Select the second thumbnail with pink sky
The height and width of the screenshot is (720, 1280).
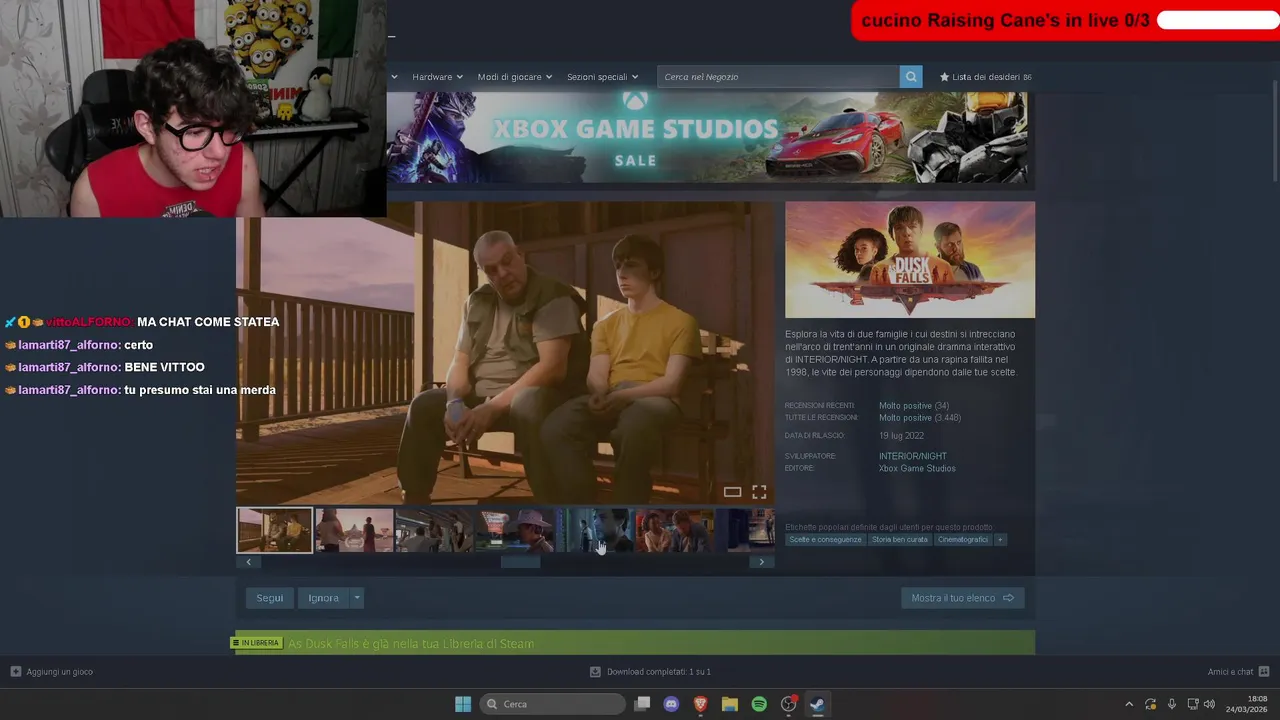[355, 530]
